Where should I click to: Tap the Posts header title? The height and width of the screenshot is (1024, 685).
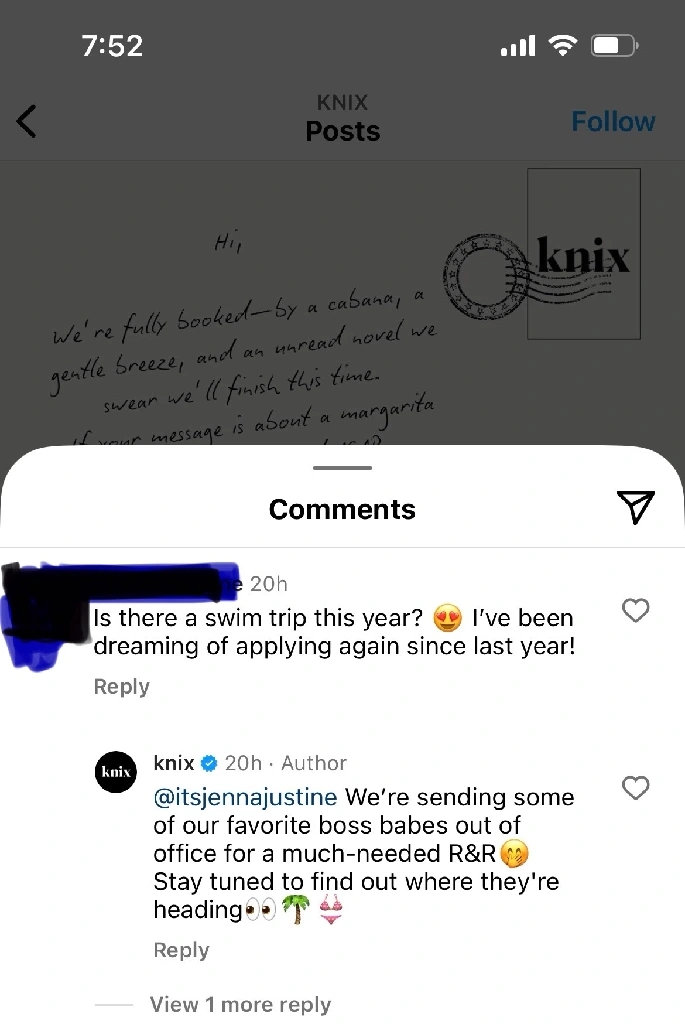click(x=342, y=131)
